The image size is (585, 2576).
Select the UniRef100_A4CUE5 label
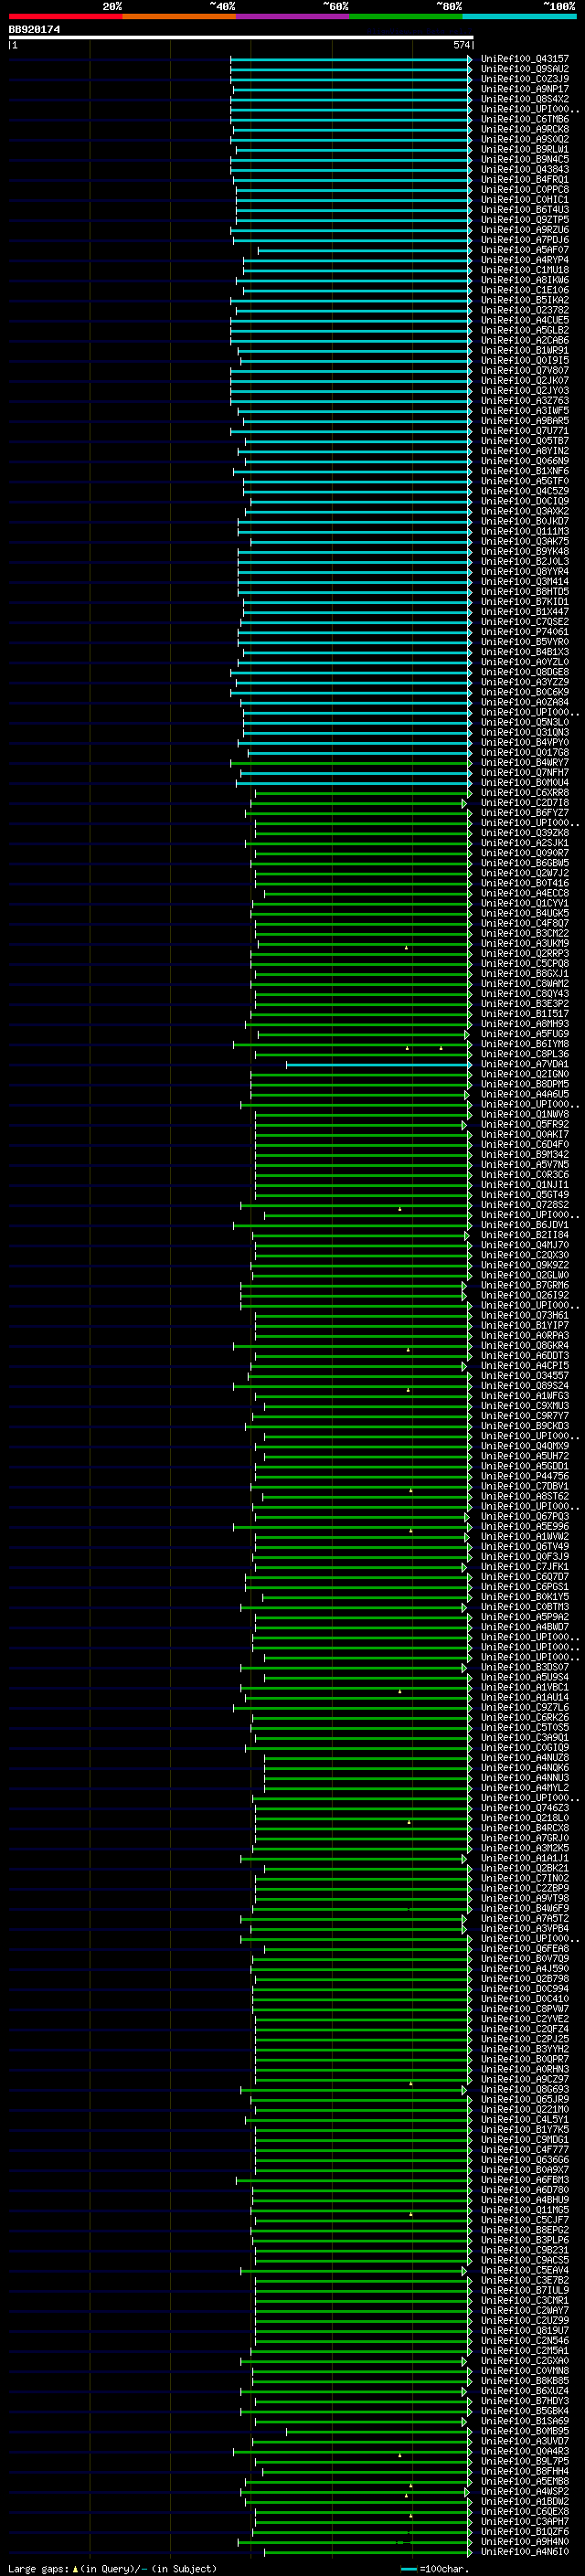(525, 320)
